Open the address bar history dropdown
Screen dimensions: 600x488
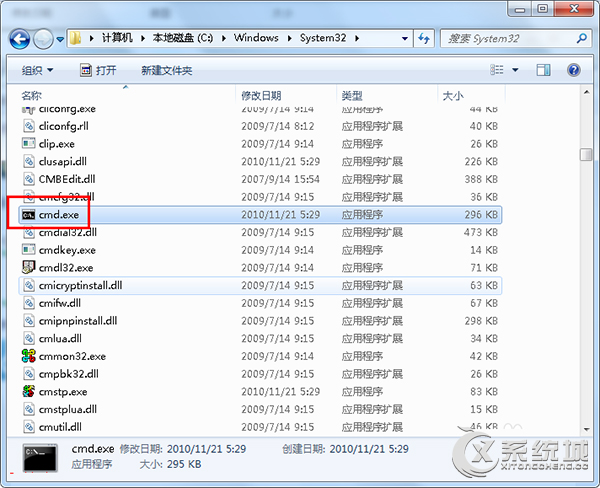(404, 38)
